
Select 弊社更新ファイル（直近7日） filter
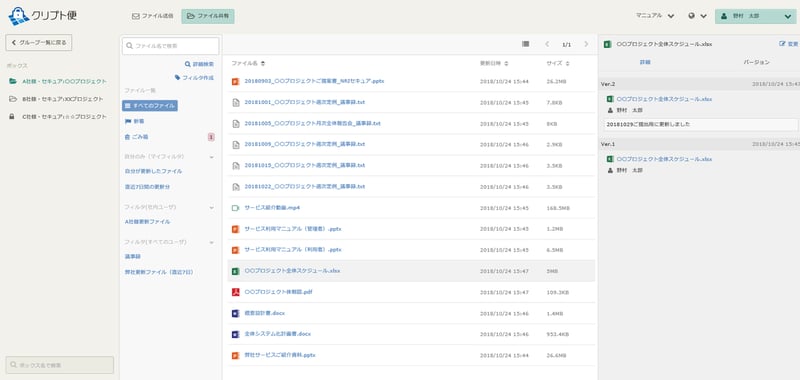159,272
